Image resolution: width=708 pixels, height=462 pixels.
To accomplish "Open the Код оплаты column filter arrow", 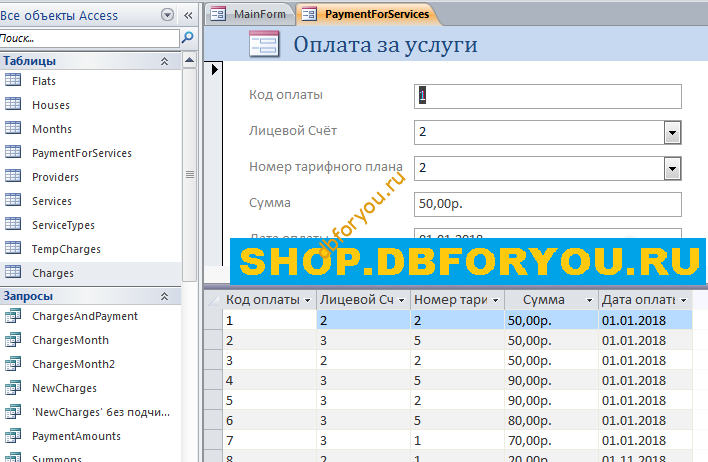I will click(x=307, y=300).
